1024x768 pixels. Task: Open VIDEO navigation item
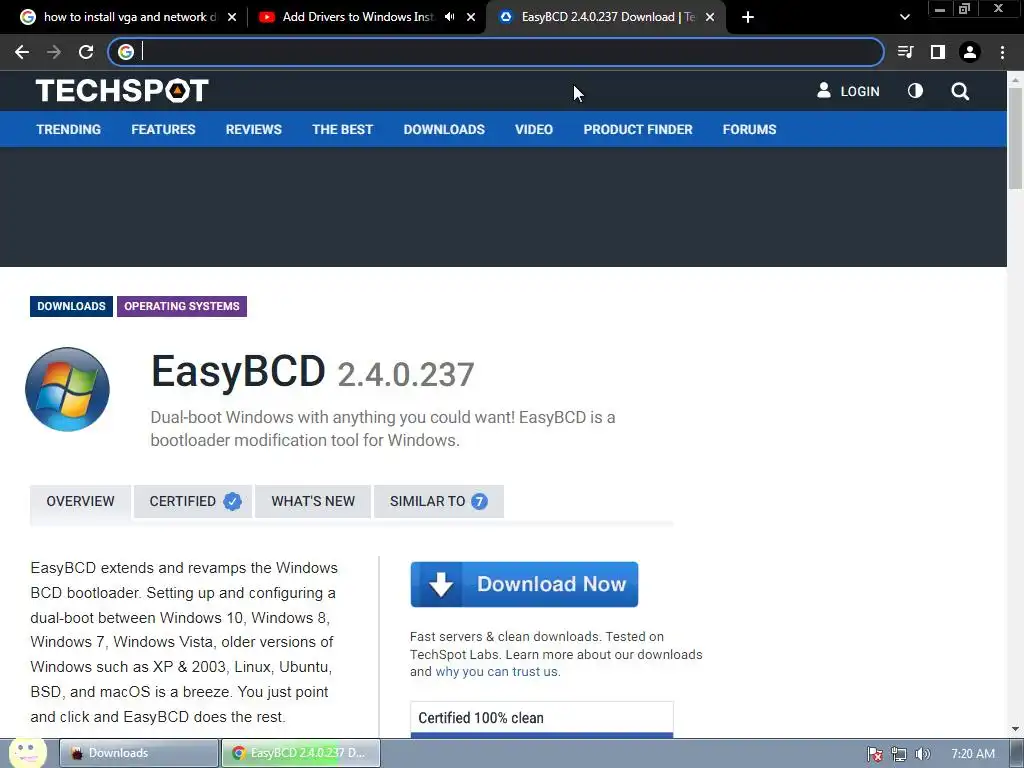tap(534, 129)
